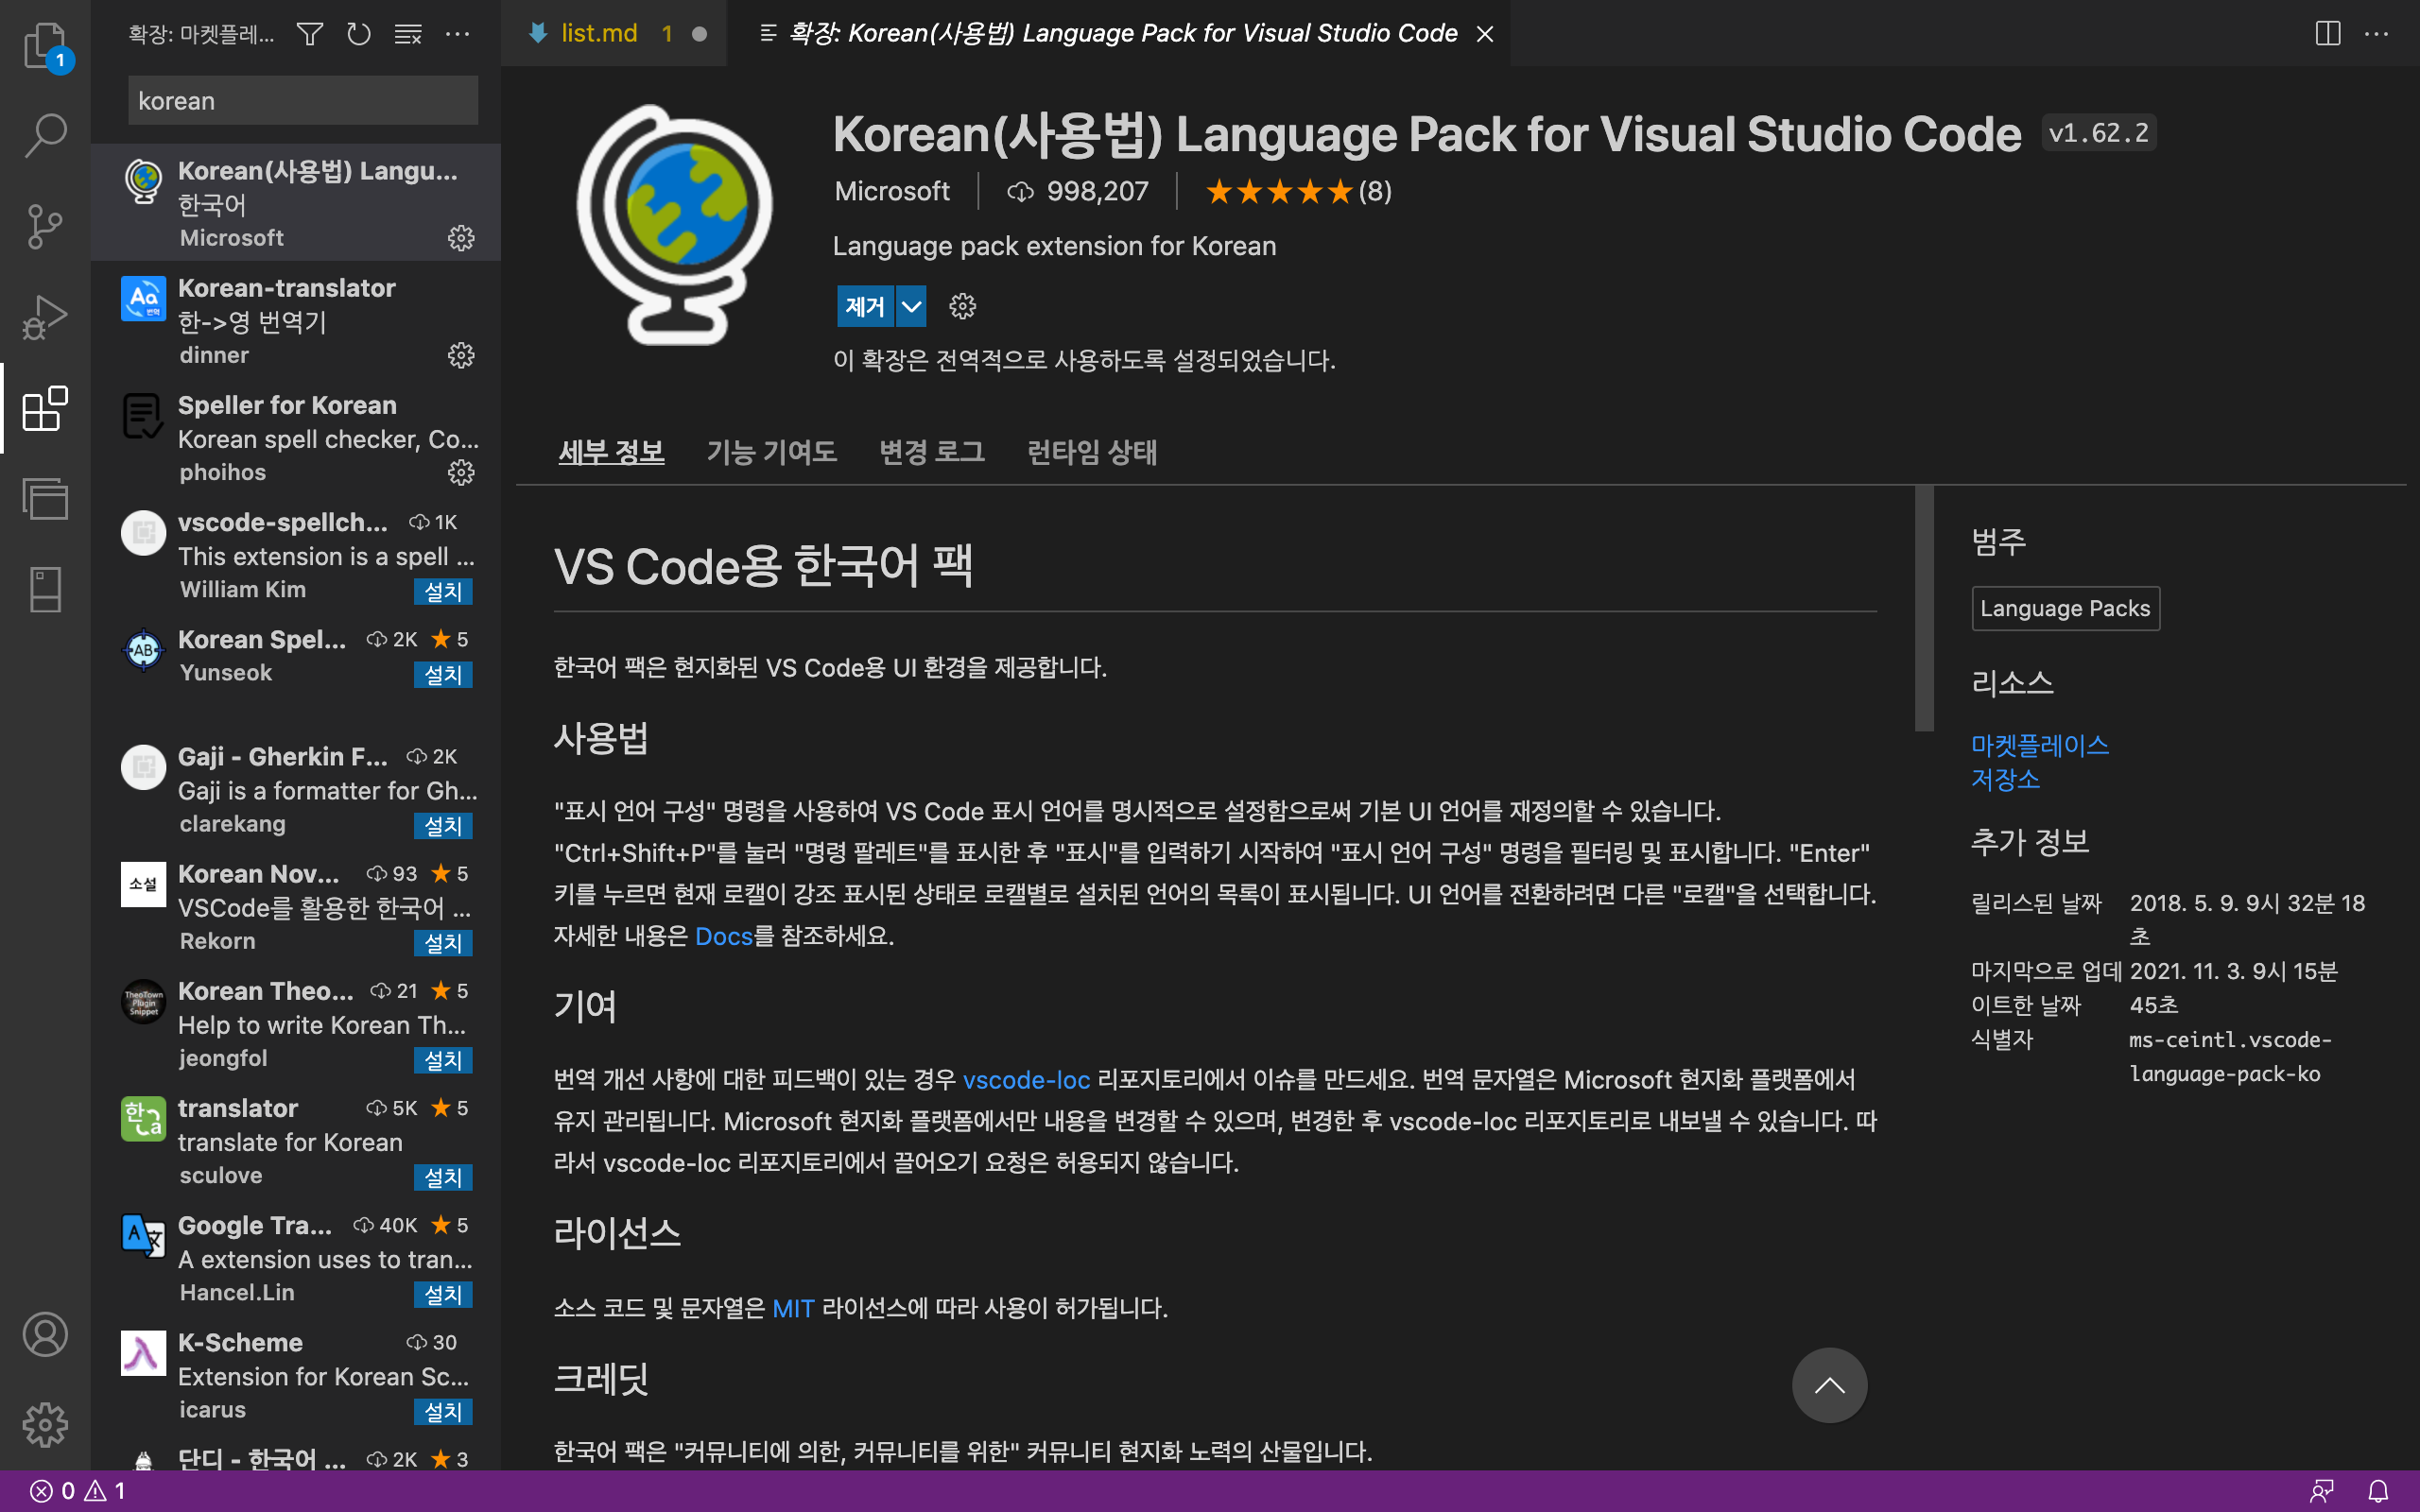Select the Language Packs category tag
The image size is (2420, 1512).
click(x=2065, y=608)
